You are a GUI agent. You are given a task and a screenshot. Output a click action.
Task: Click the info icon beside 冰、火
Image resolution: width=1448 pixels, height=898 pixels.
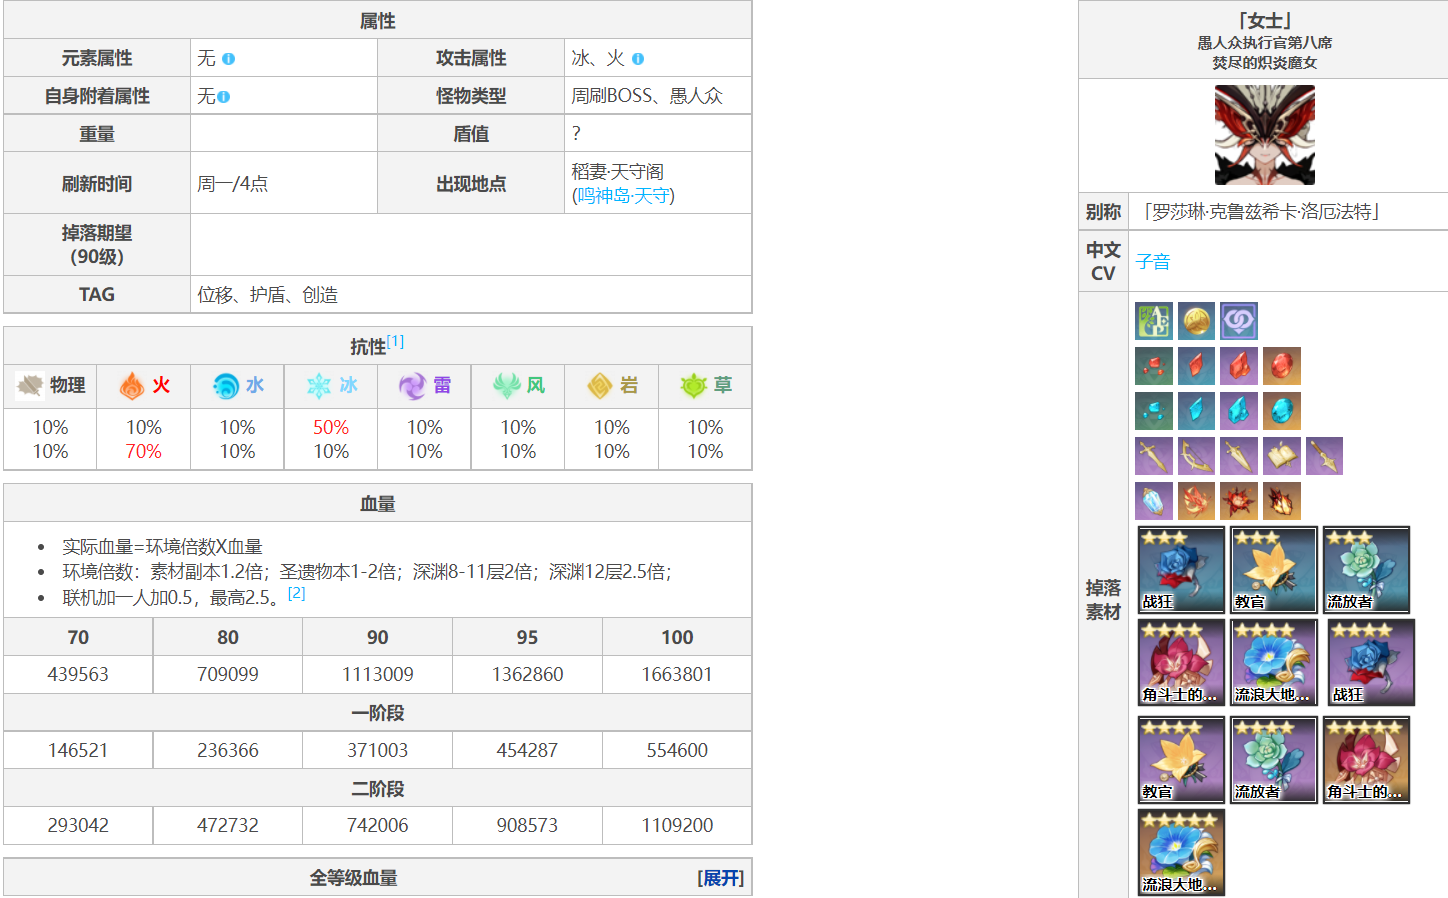[x=638, y=59]
